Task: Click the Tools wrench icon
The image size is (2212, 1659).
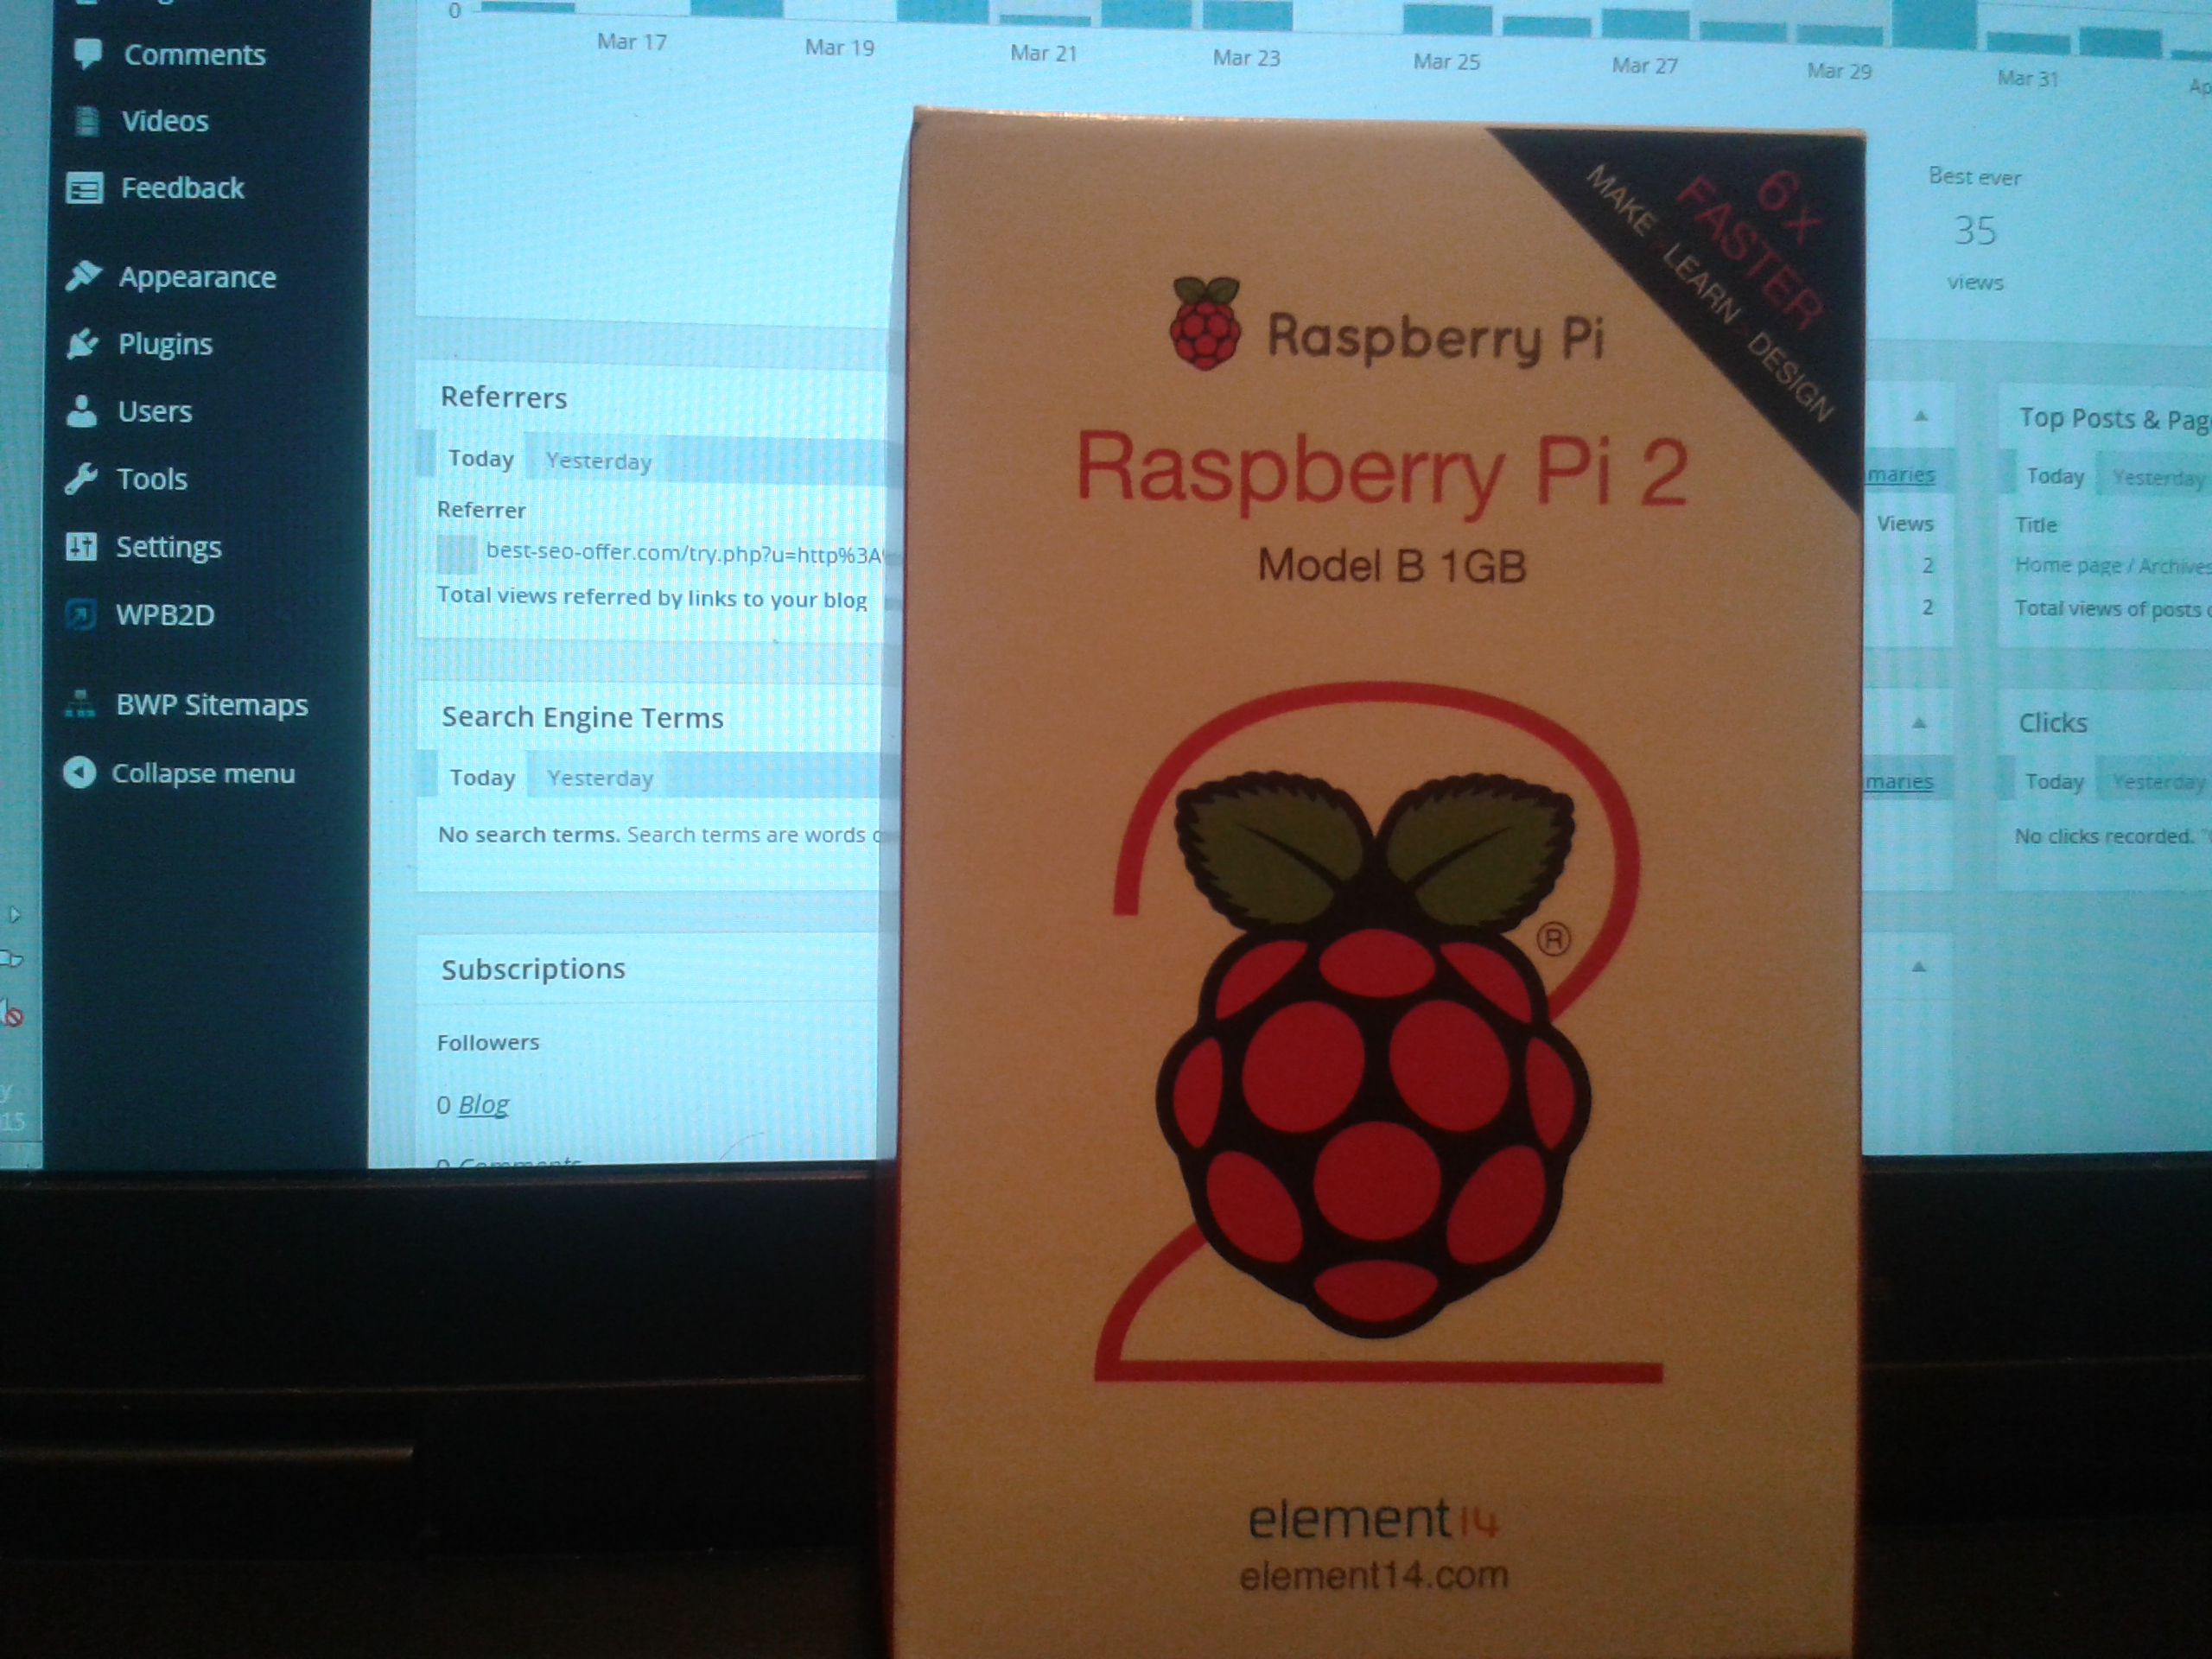Action: (80, 478)
